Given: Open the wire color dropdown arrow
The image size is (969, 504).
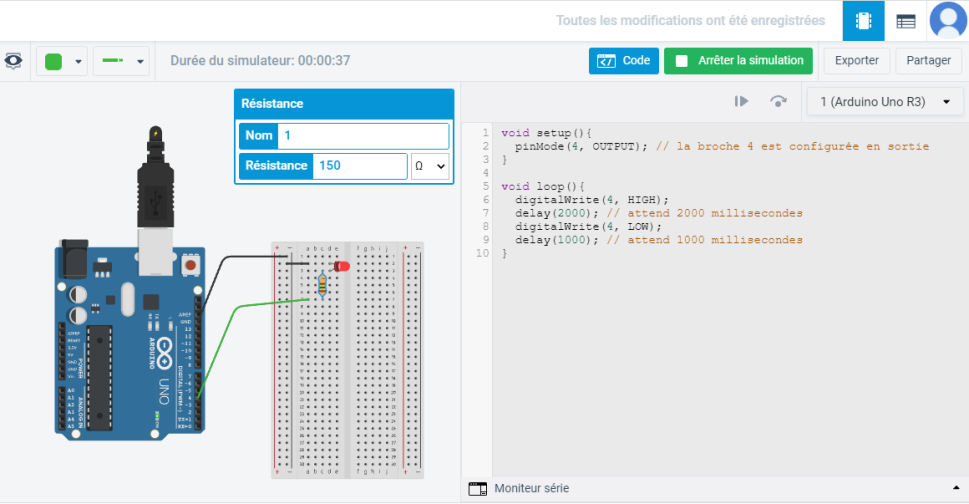Looking at the screenshot, I should tap(79, 62).
